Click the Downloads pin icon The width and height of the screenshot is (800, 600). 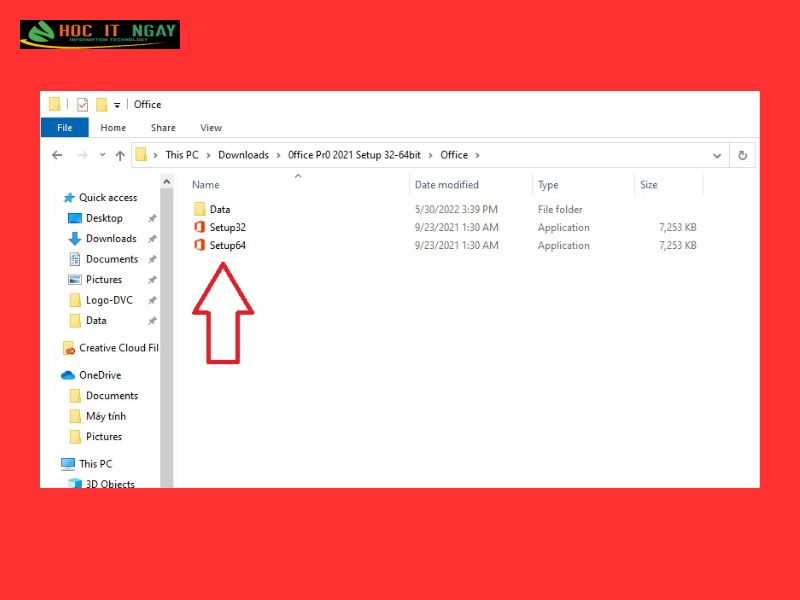152,239
